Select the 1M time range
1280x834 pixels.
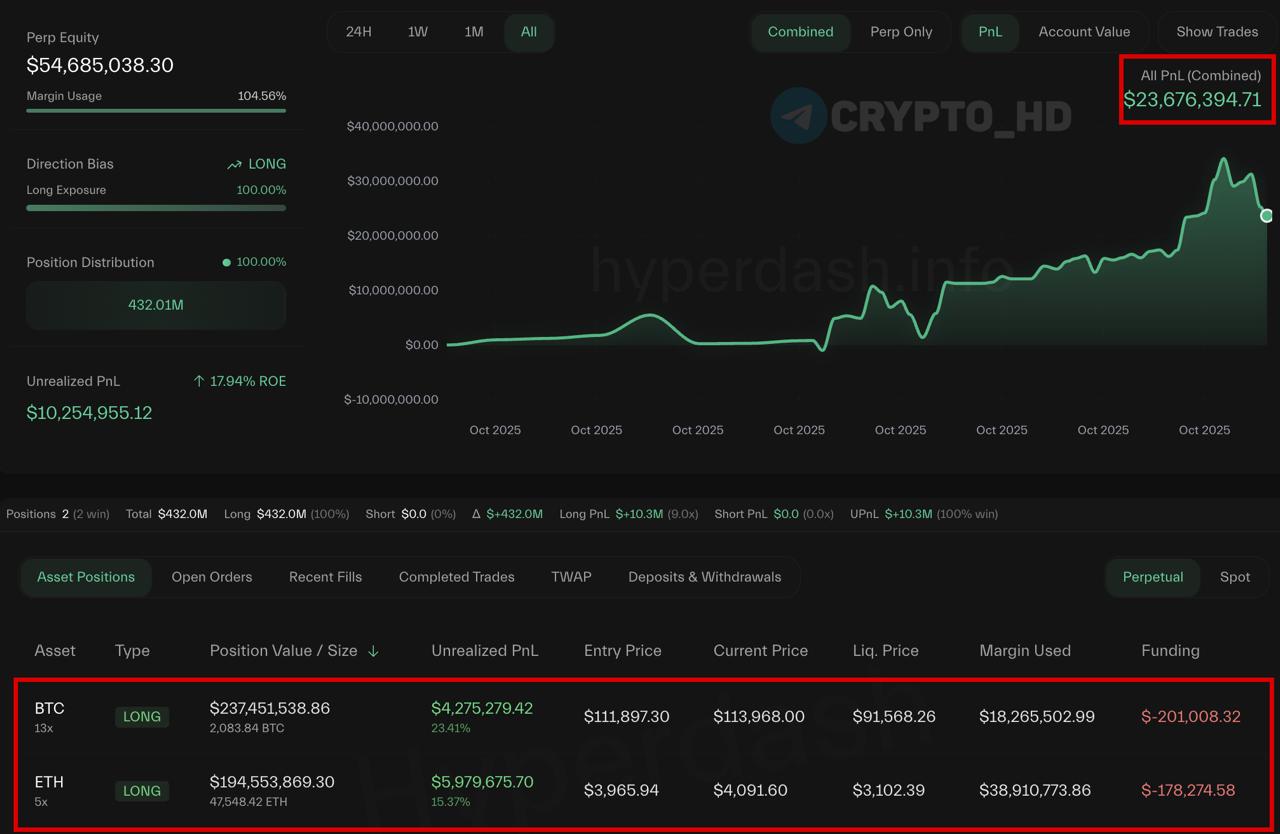[474, 32]
